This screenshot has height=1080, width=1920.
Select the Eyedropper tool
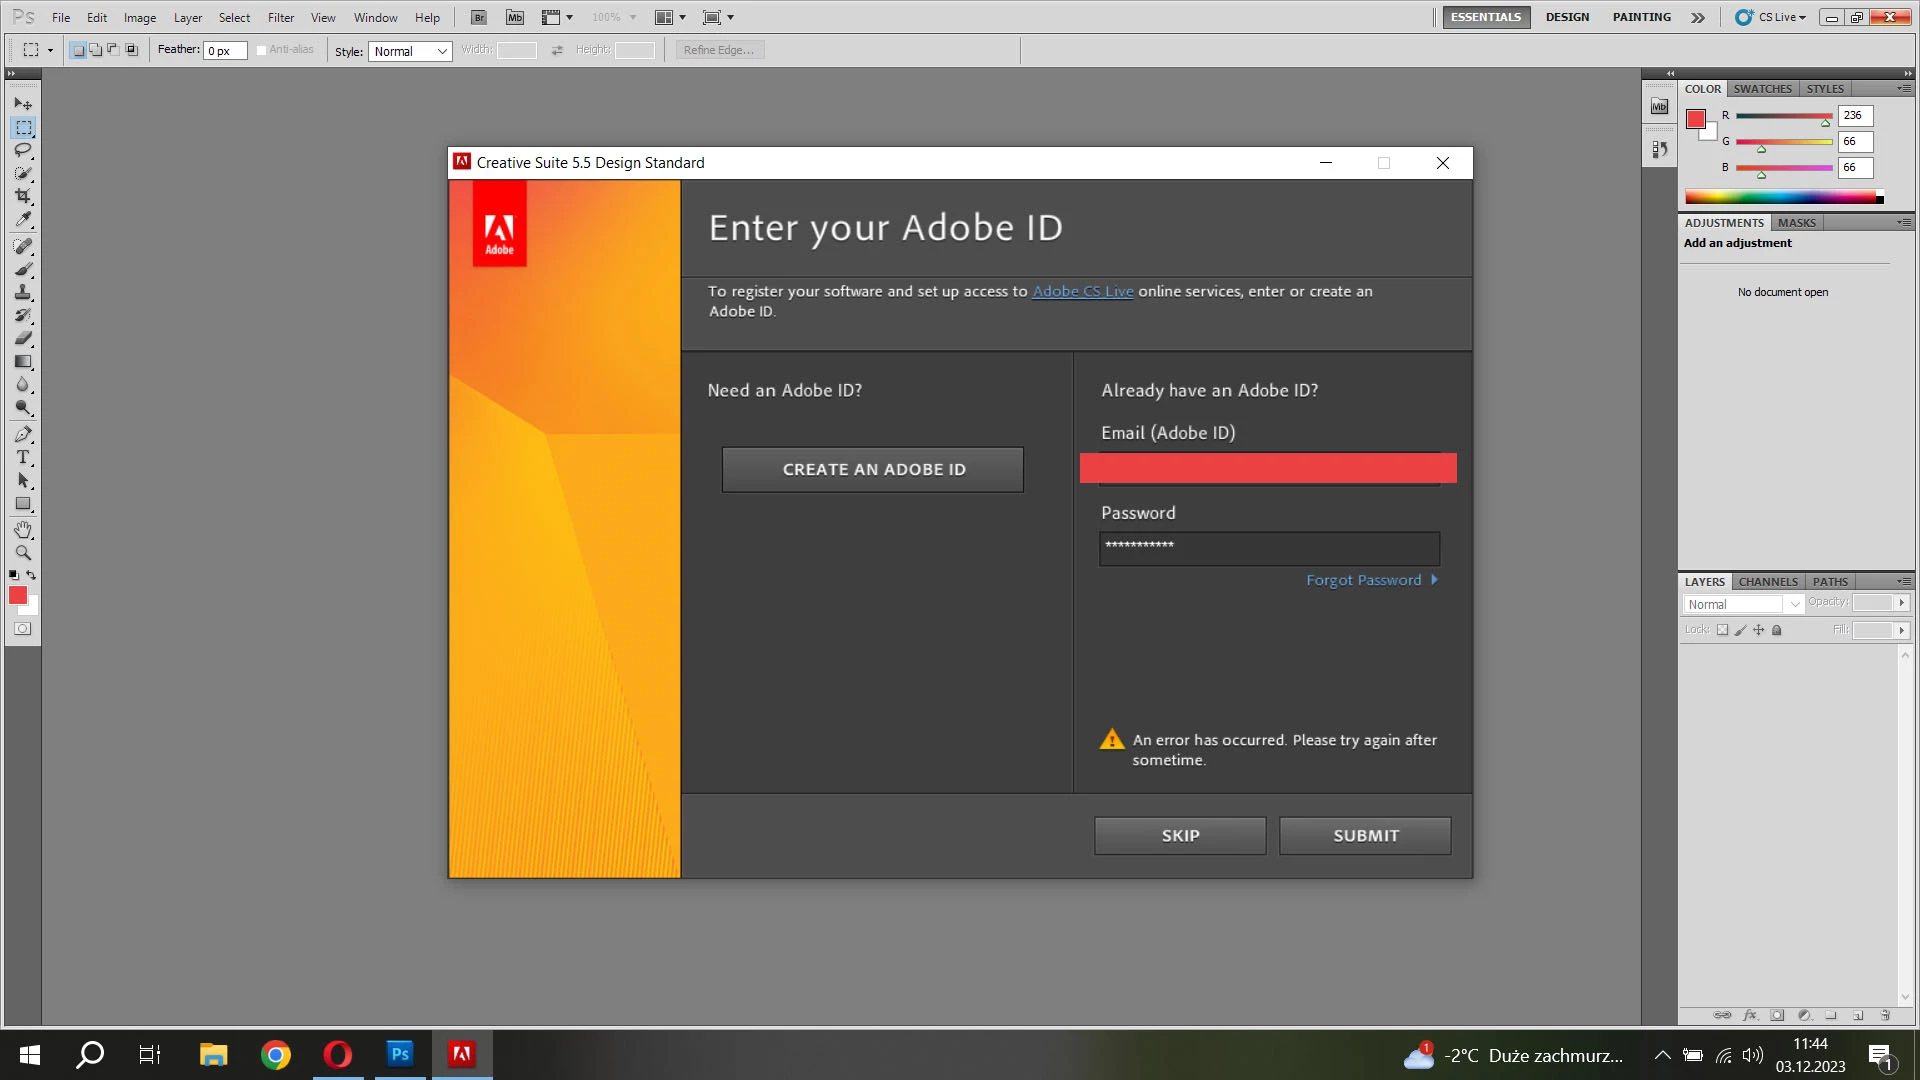click(23, 220)
